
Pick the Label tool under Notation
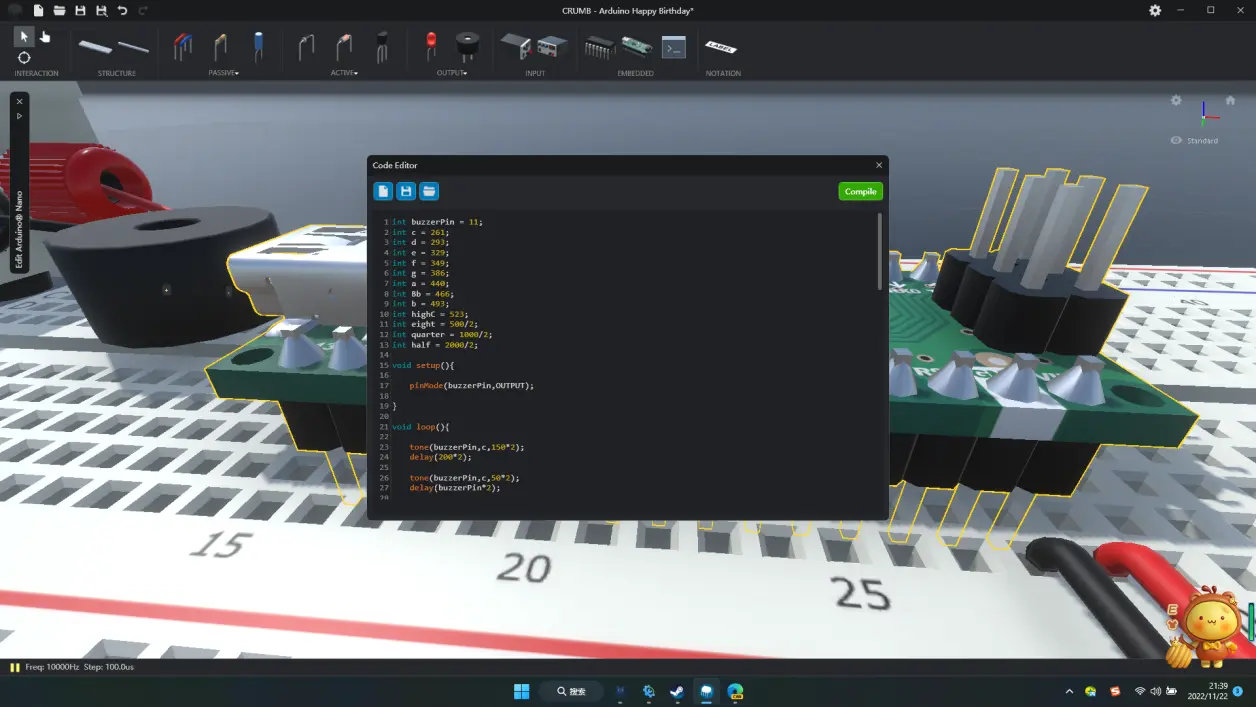[721, 47]
